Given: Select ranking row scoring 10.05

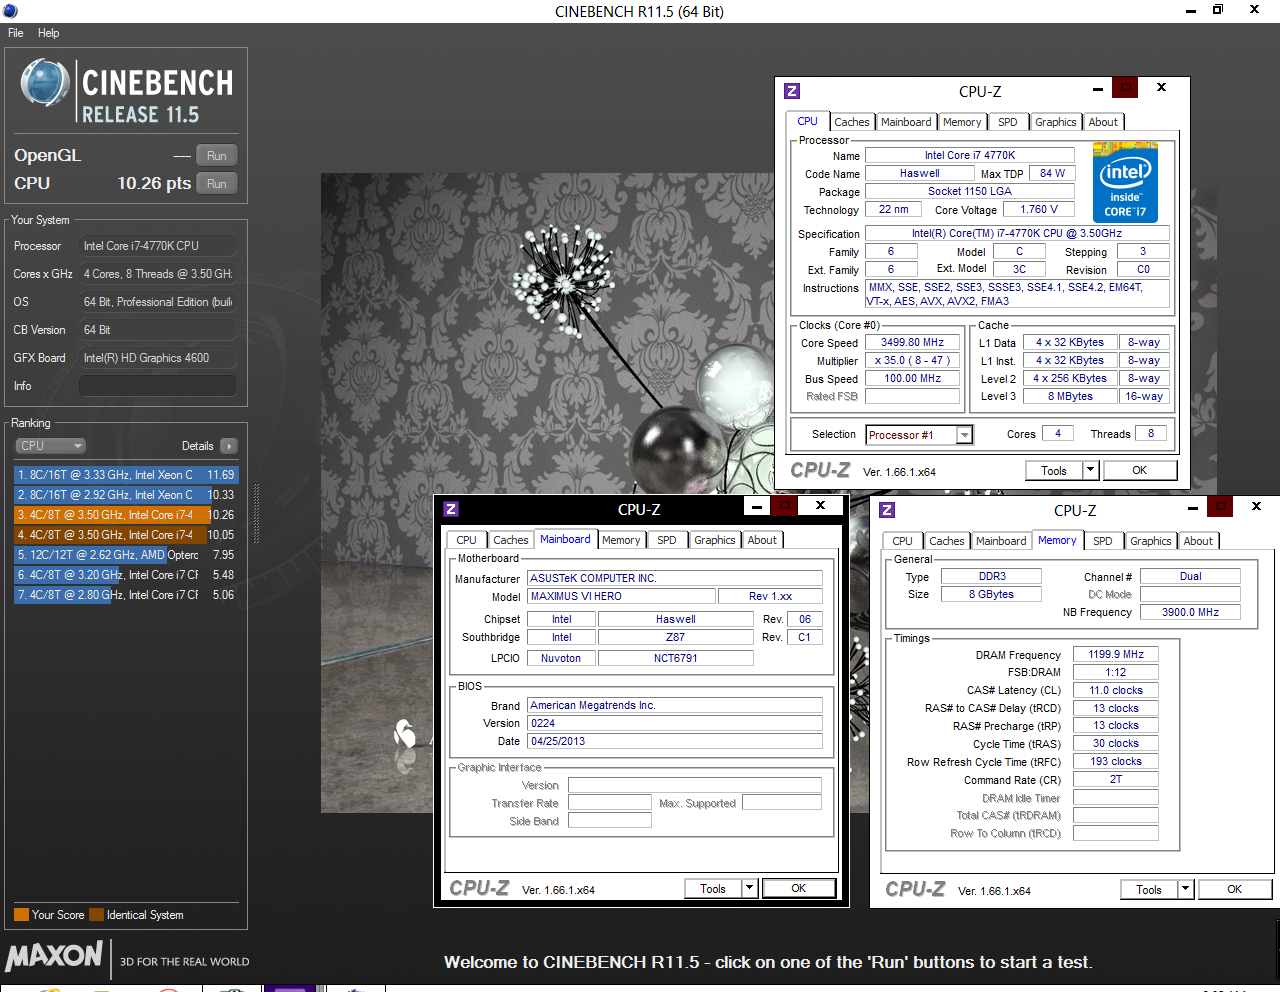Looking at the screenshot, I should [x=126, y=535].
